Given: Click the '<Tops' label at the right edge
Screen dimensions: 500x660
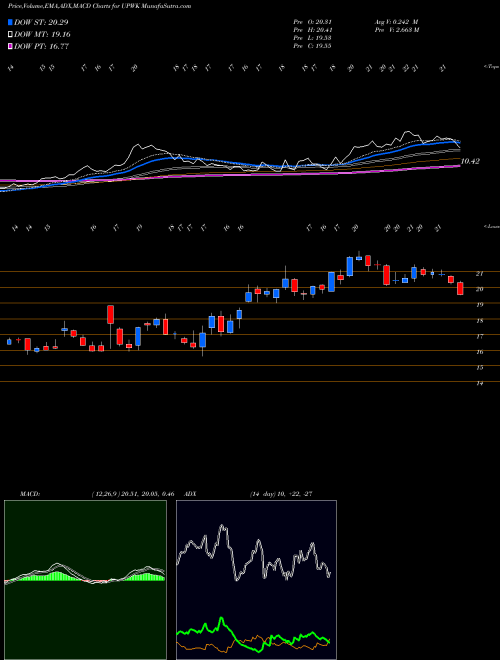Looking at the screenshot, I should pyautogui.click(x=491, y=67).
